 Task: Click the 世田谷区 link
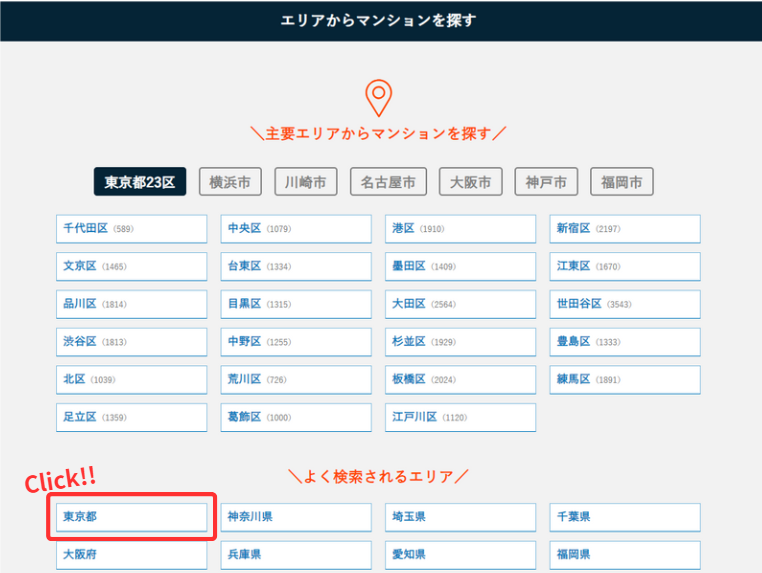tap(625, 304)
